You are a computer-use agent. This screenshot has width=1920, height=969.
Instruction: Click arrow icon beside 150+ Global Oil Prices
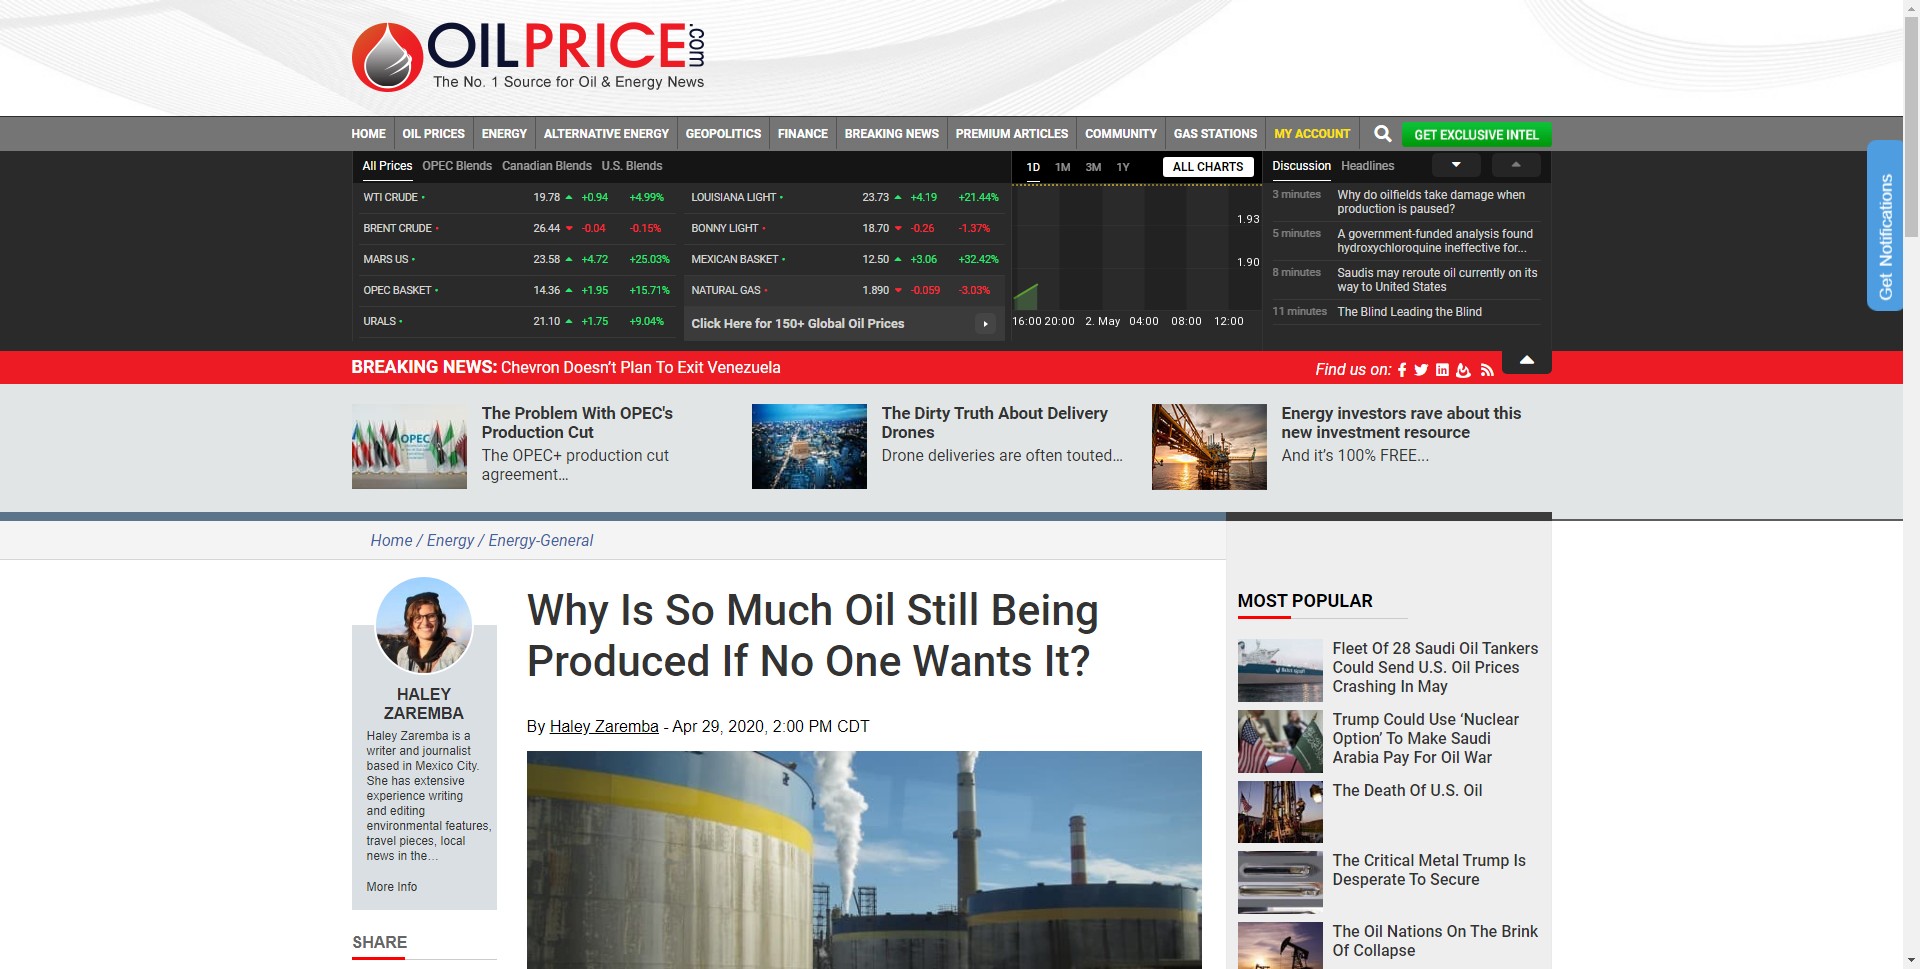(x=985, y=324)
